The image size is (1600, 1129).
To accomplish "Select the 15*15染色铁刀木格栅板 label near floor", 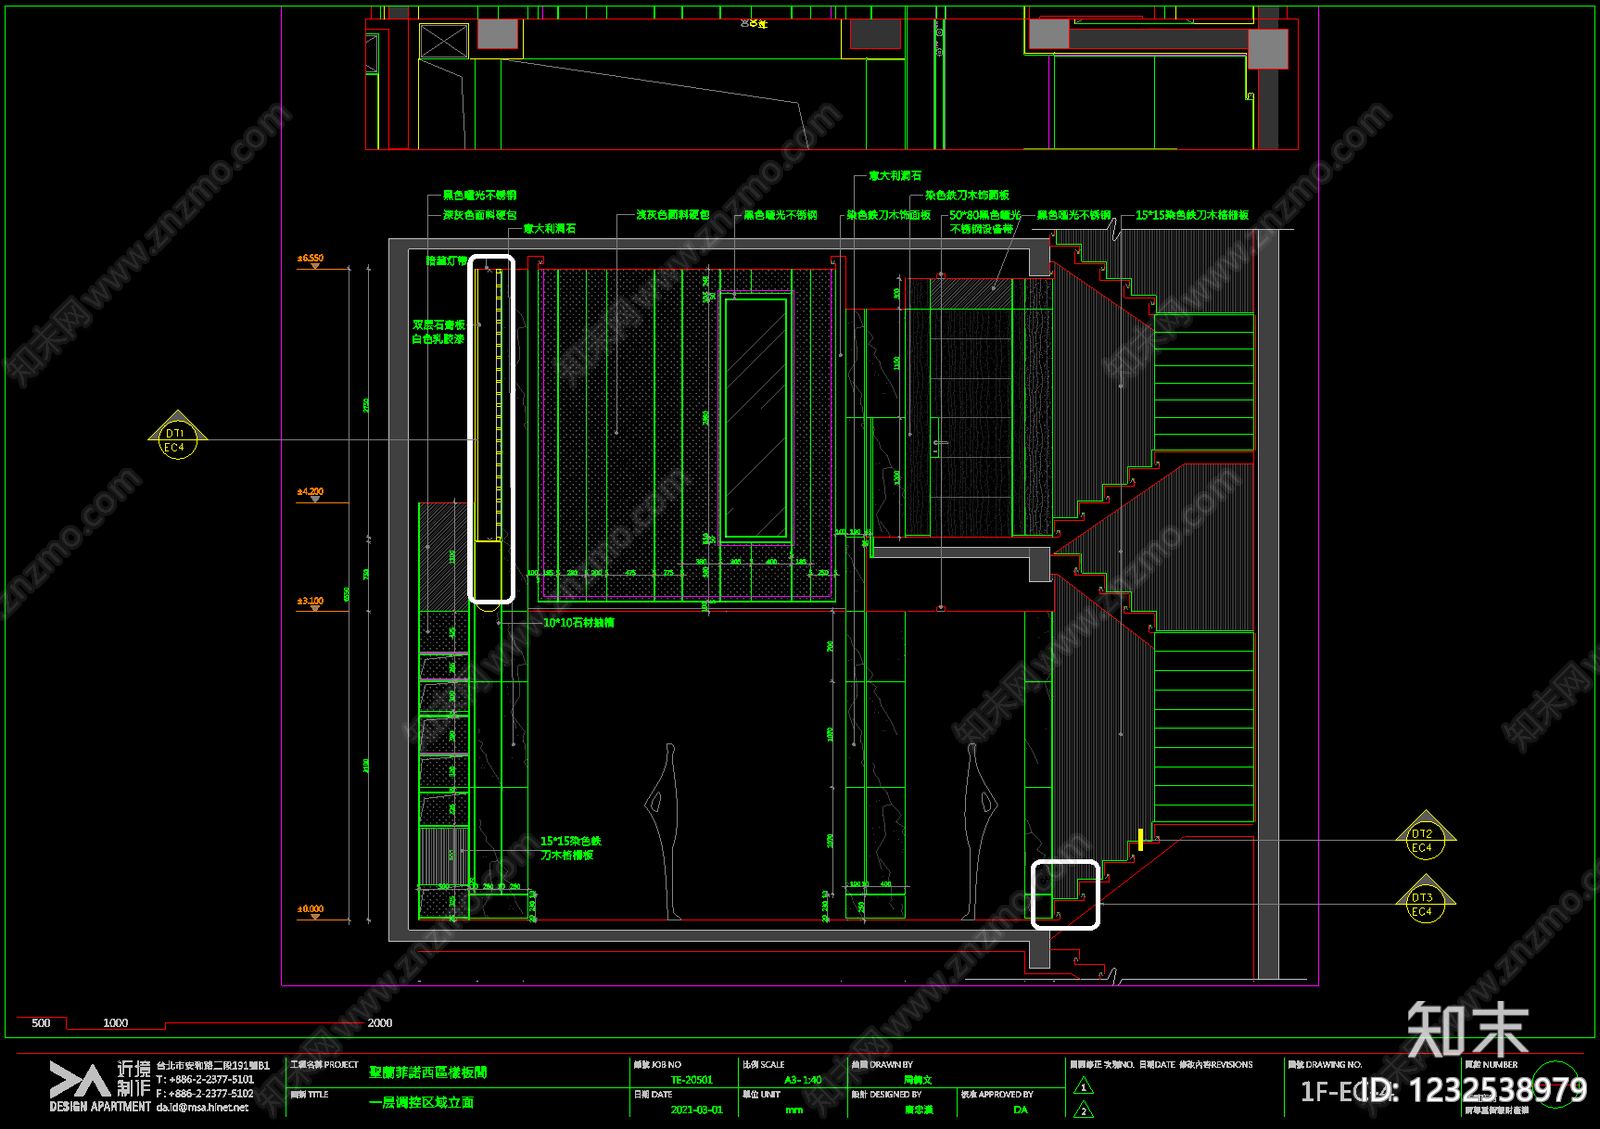I will [x=571, y=848].
